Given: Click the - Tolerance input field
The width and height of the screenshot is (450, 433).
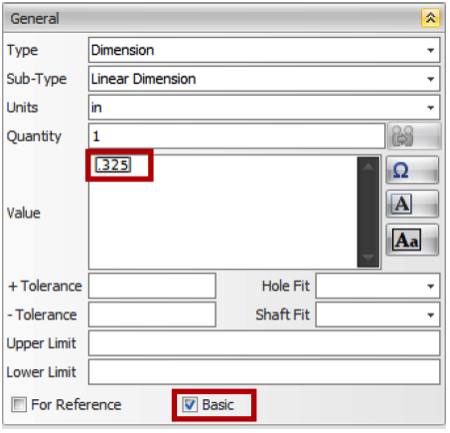Looking at the screenshot, I should click(152, 315).
